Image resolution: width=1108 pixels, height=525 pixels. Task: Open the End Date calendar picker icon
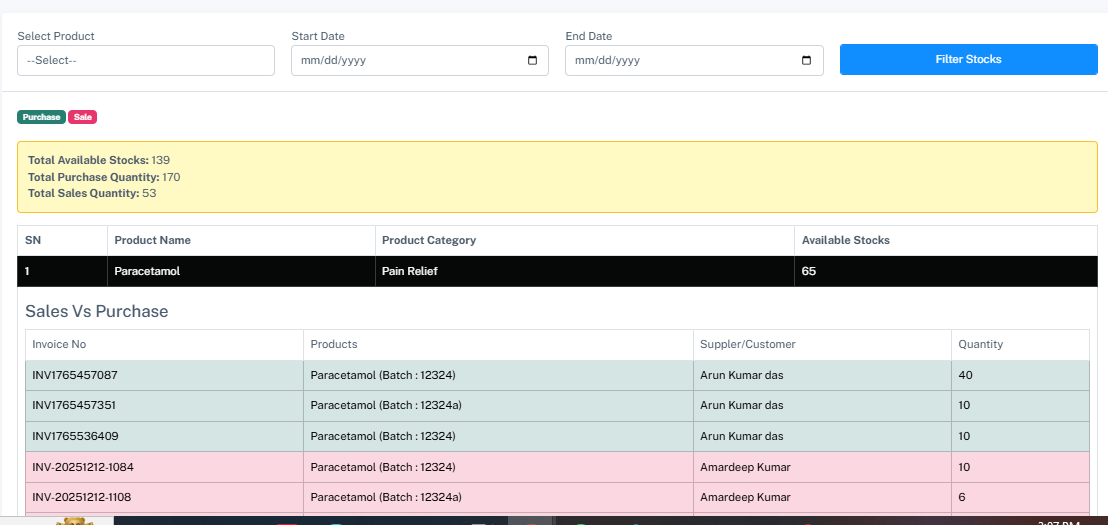point(806,61)
